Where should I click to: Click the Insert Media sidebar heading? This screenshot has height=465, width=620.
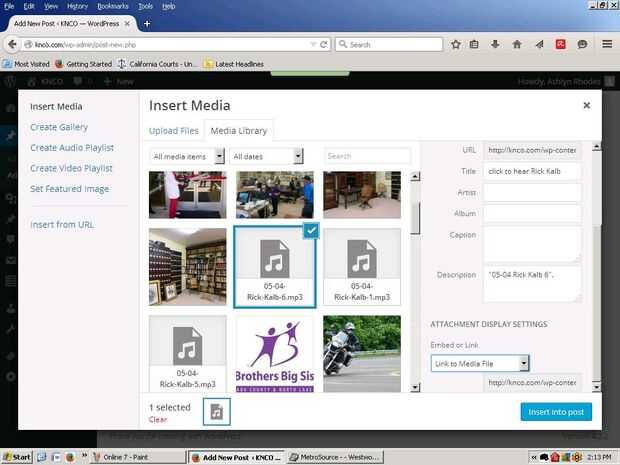[x=56, y=106]
